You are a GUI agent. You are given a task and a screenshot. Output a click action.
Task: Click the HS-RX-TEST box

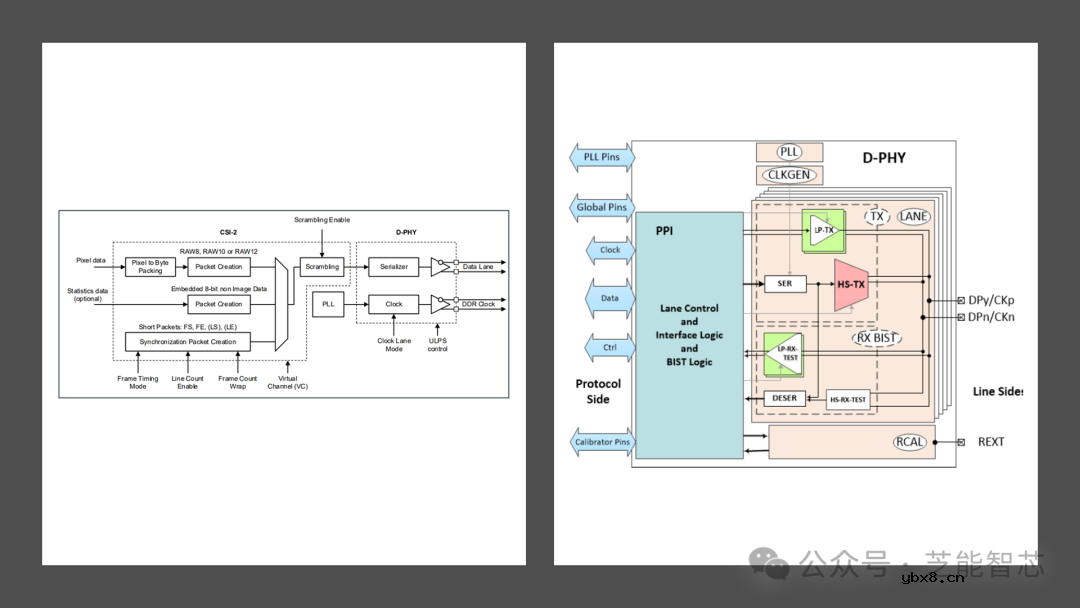point(848,399)
